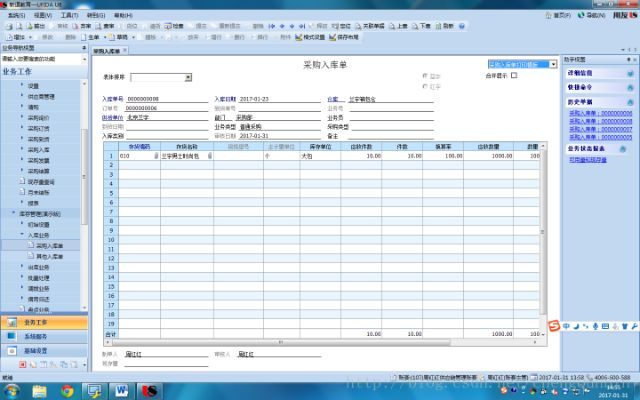Click the 上查 trace-up button
Viewport: 640px width, 400px height.
coord(398,26)
